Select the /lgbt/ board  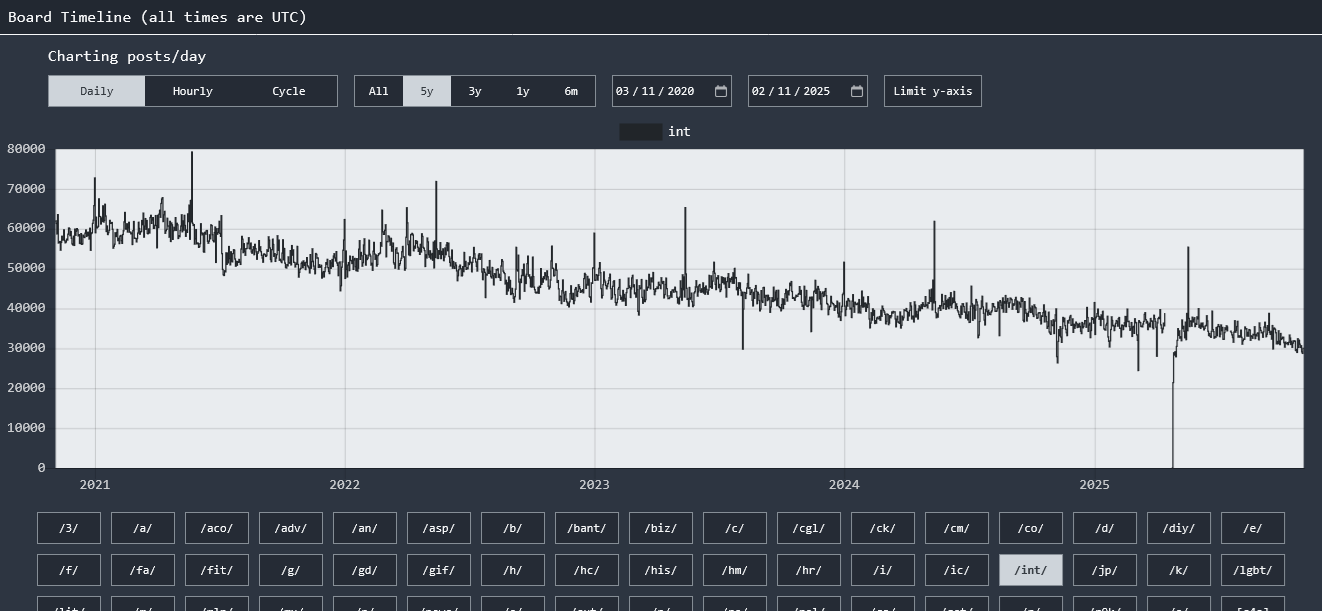pos(1253,570)
